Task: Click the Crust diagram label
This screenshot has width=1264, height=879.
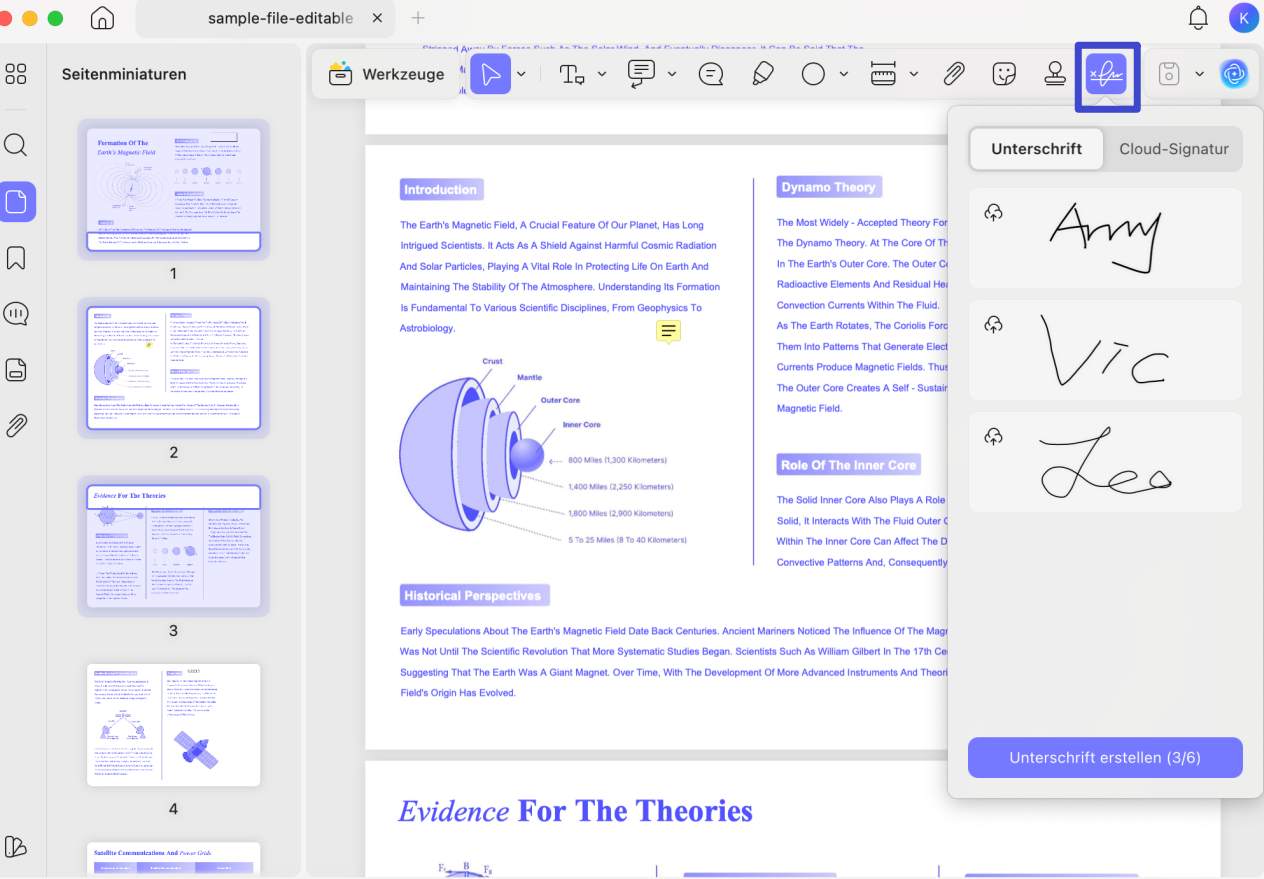Action: (492, 361)
